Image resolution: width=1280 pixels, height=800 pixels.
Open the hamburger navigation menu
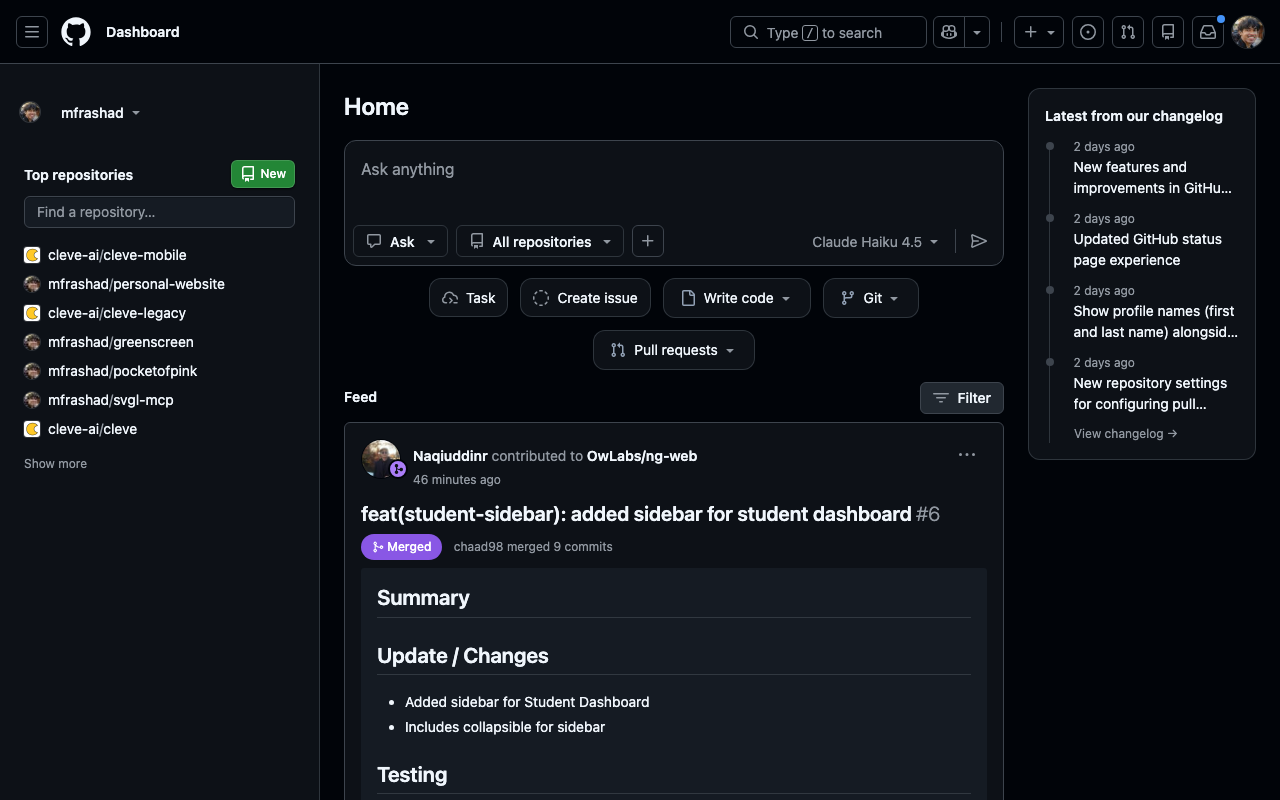(x=31, y=31)
